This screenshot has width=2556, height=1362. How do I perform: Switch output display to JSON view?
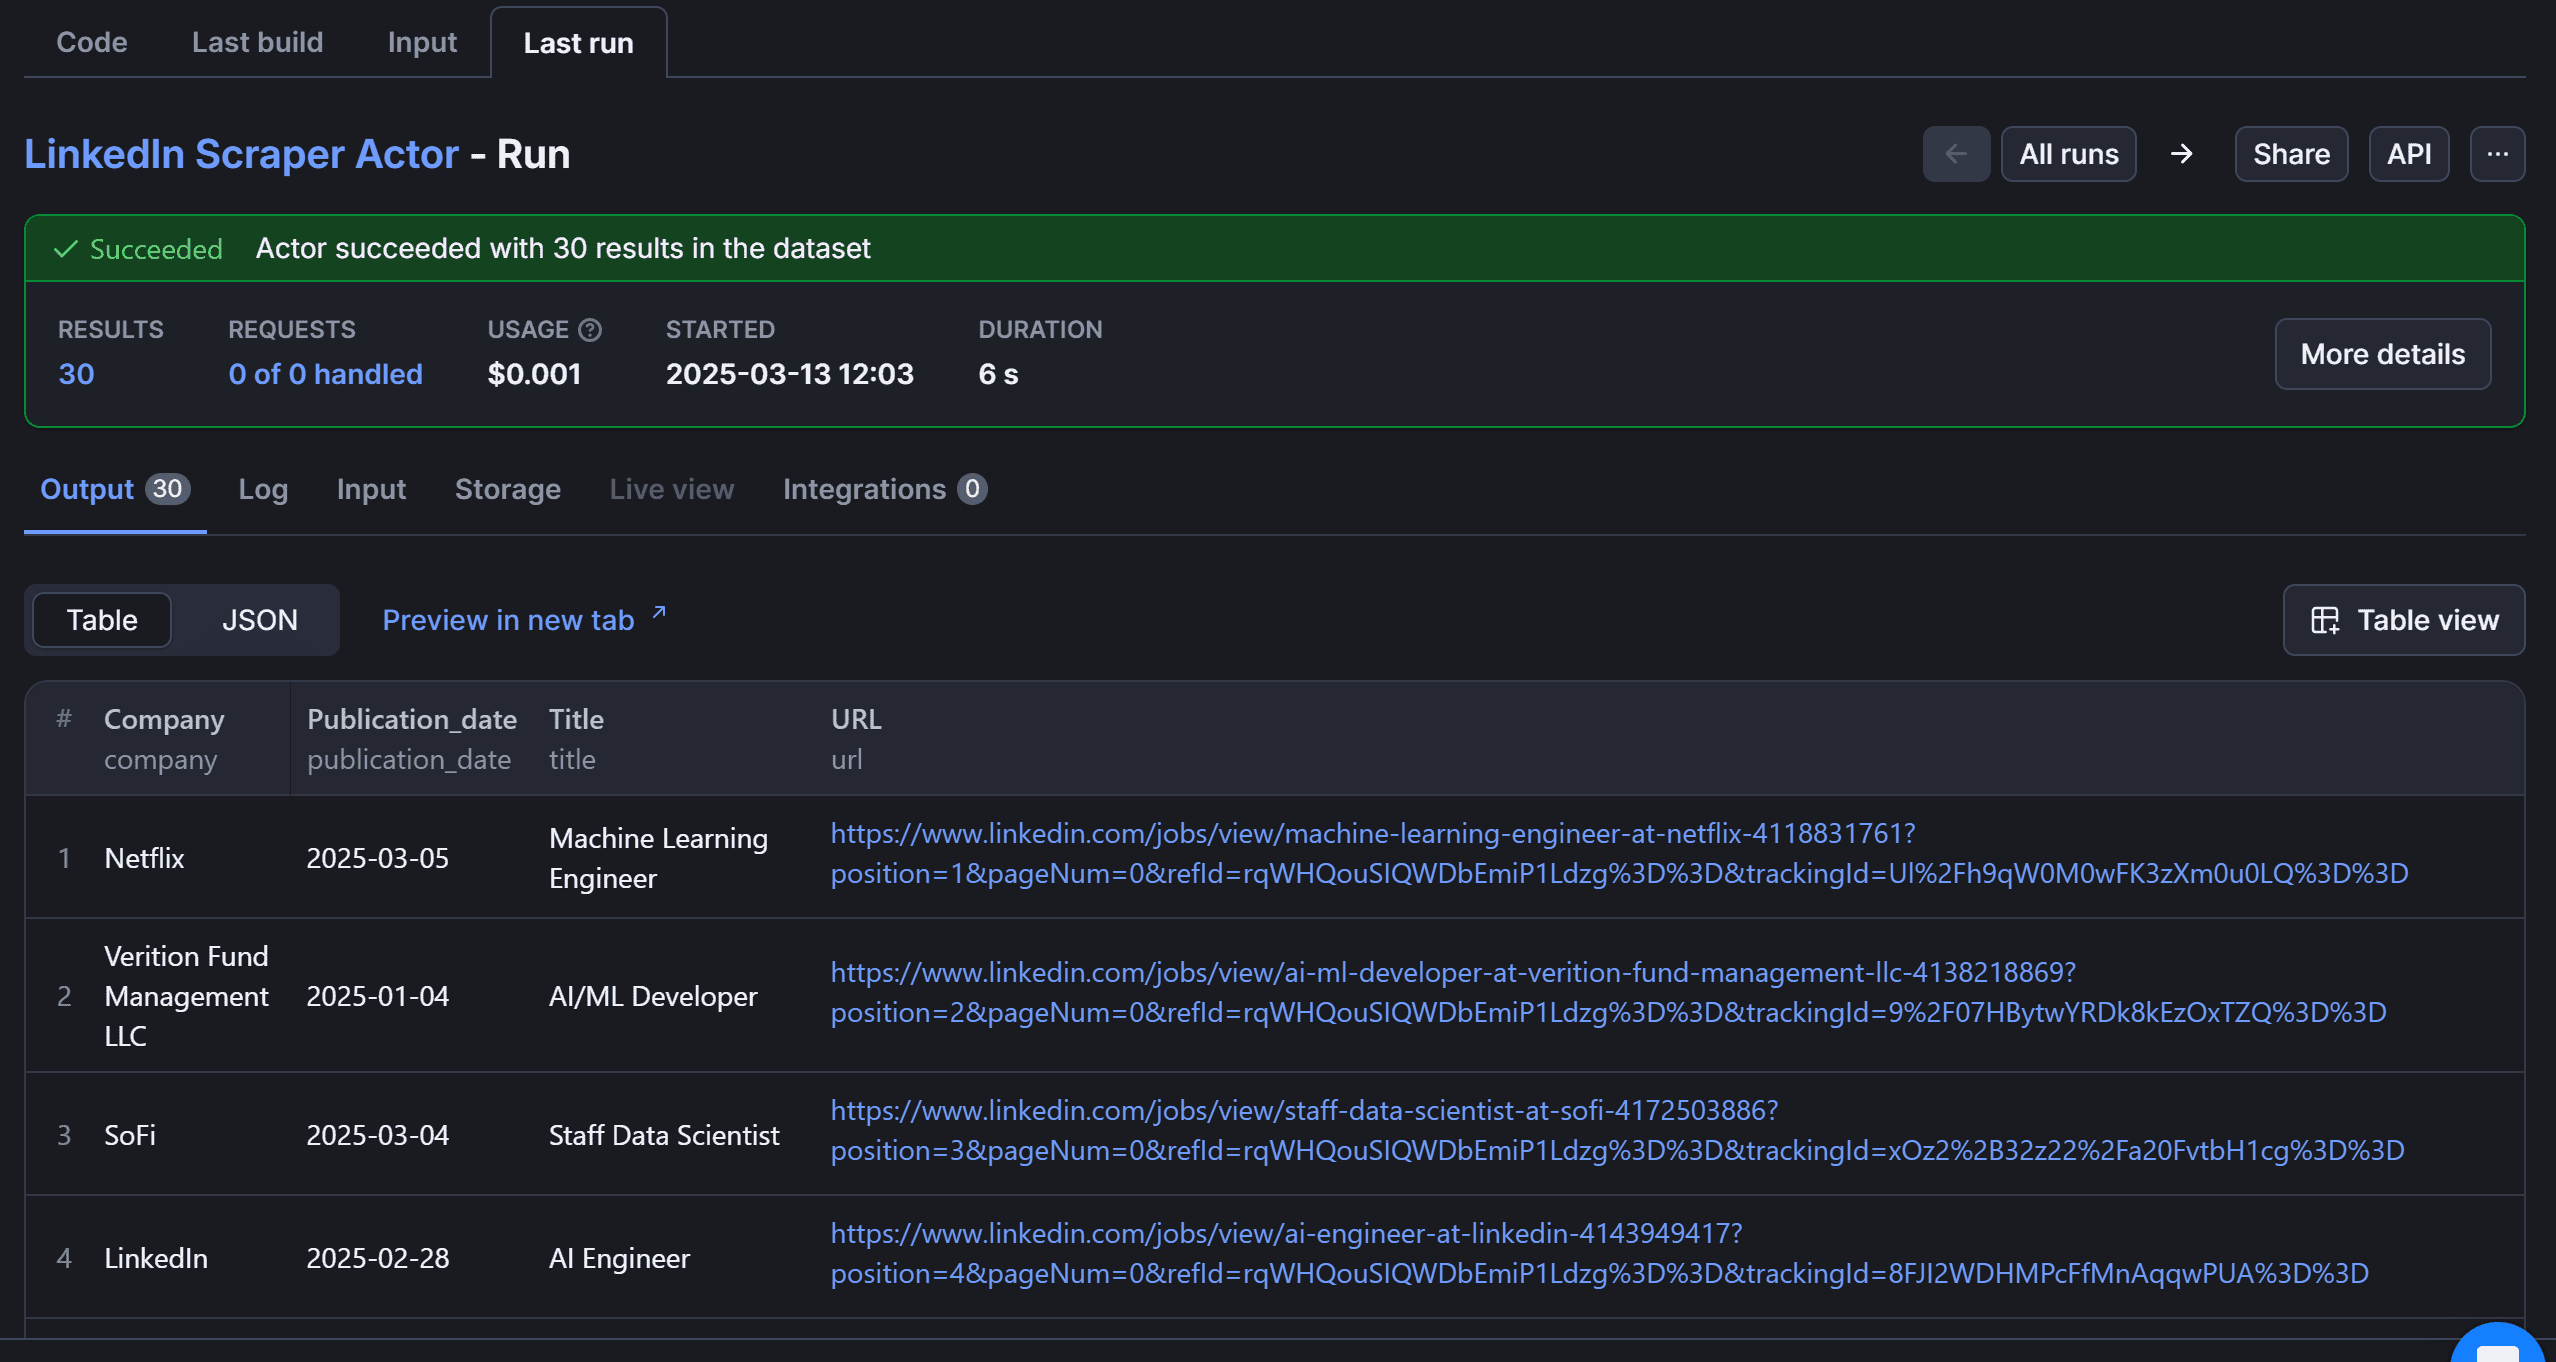[x=258, y=620]
